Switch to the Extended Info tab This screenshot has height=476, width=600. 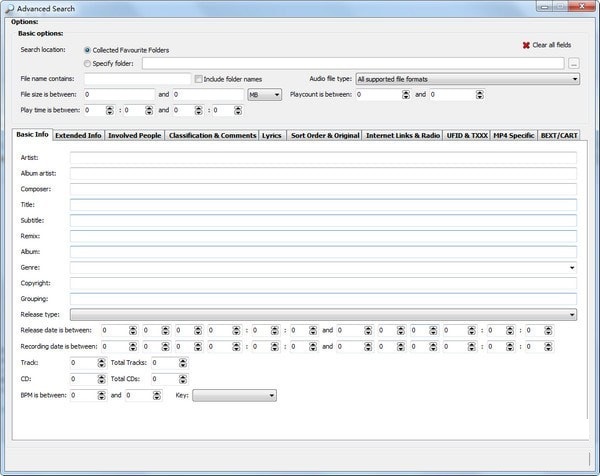coord(78,135)
